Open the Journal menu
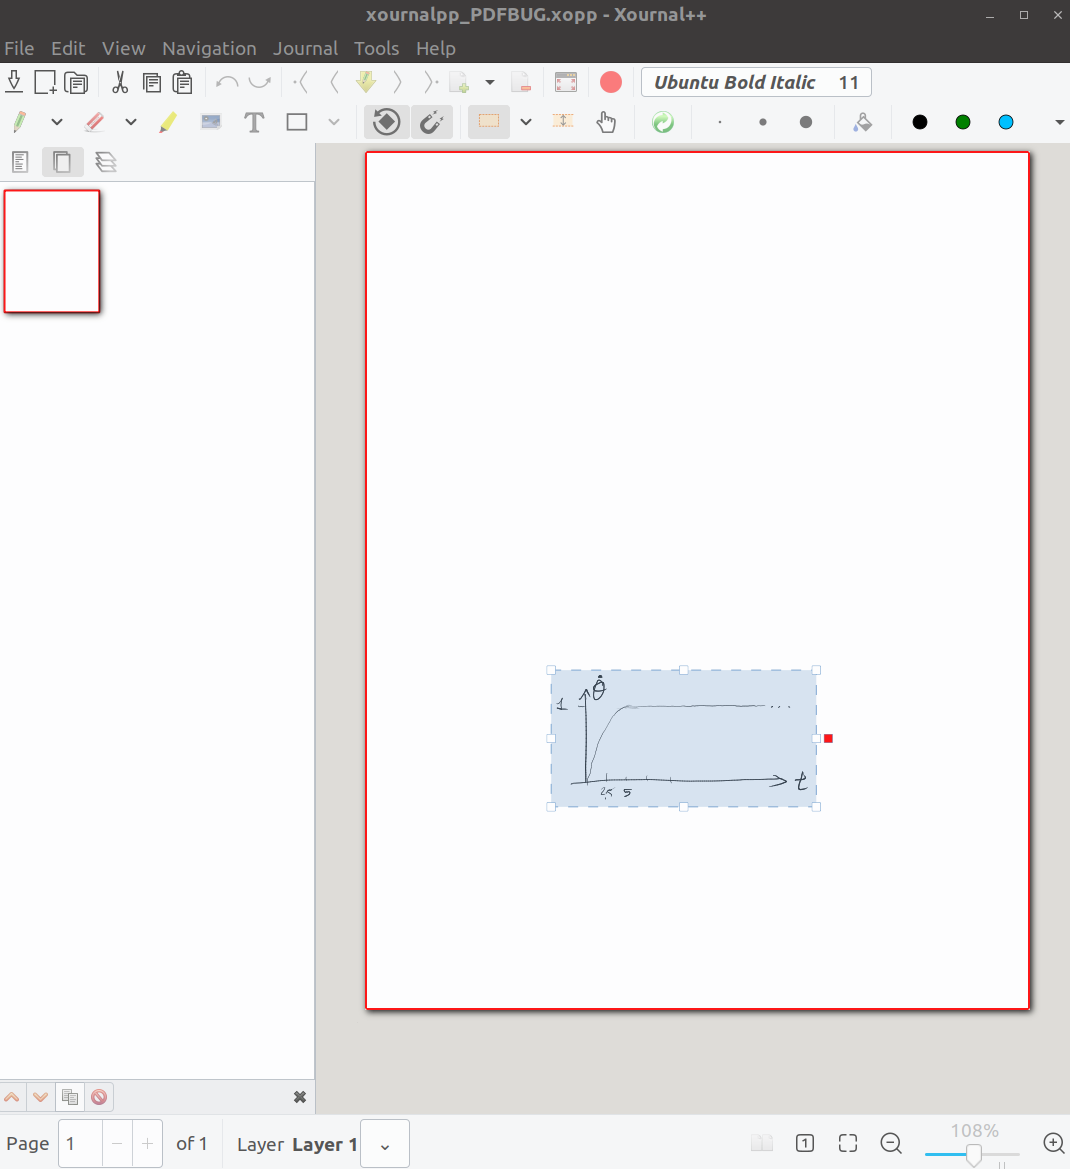Image resolution: width=1070 pixels, height=1169 pixels. click(x=306, y=47)
